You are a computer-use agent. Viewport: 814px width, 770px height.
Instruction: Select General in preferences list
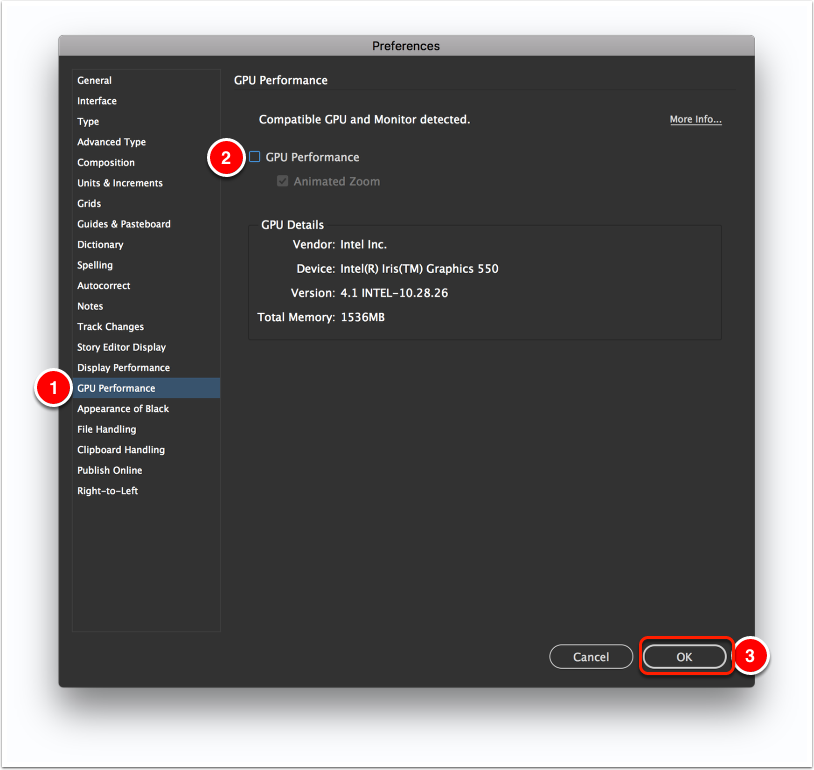point(95,80)
